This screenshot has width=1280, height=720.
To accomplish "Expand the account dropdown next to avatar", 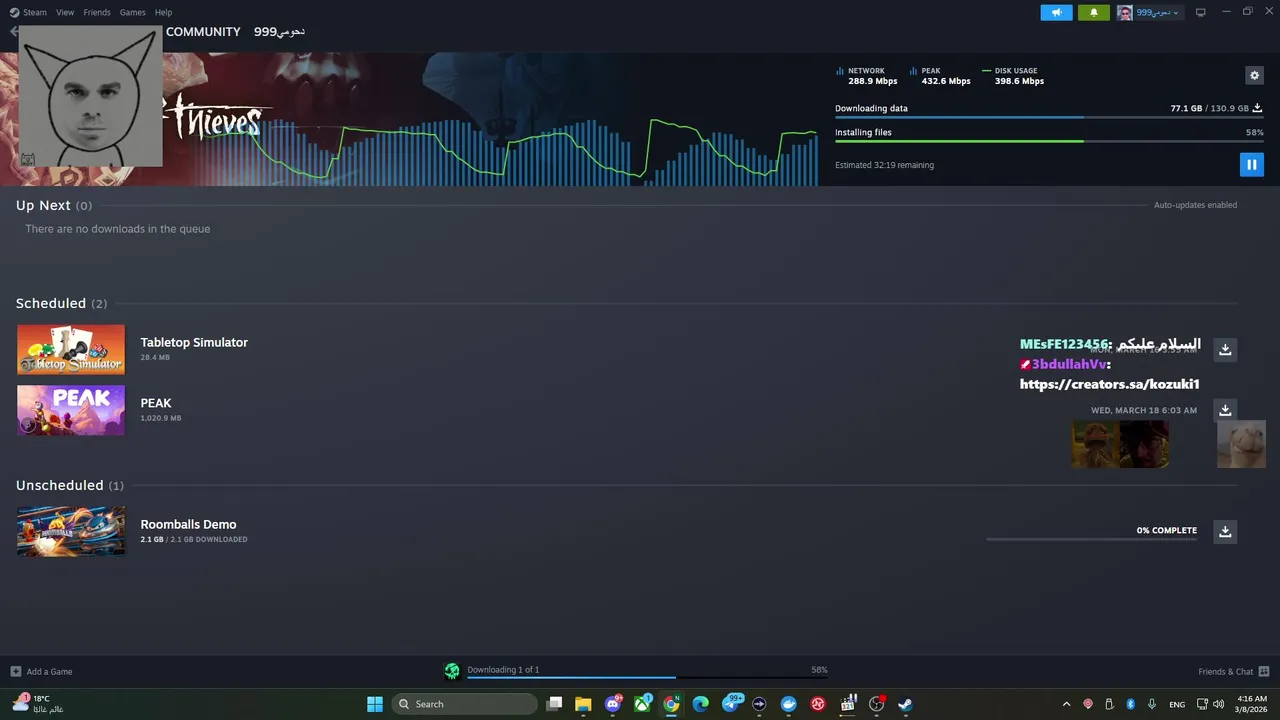I will (1175, 13).
